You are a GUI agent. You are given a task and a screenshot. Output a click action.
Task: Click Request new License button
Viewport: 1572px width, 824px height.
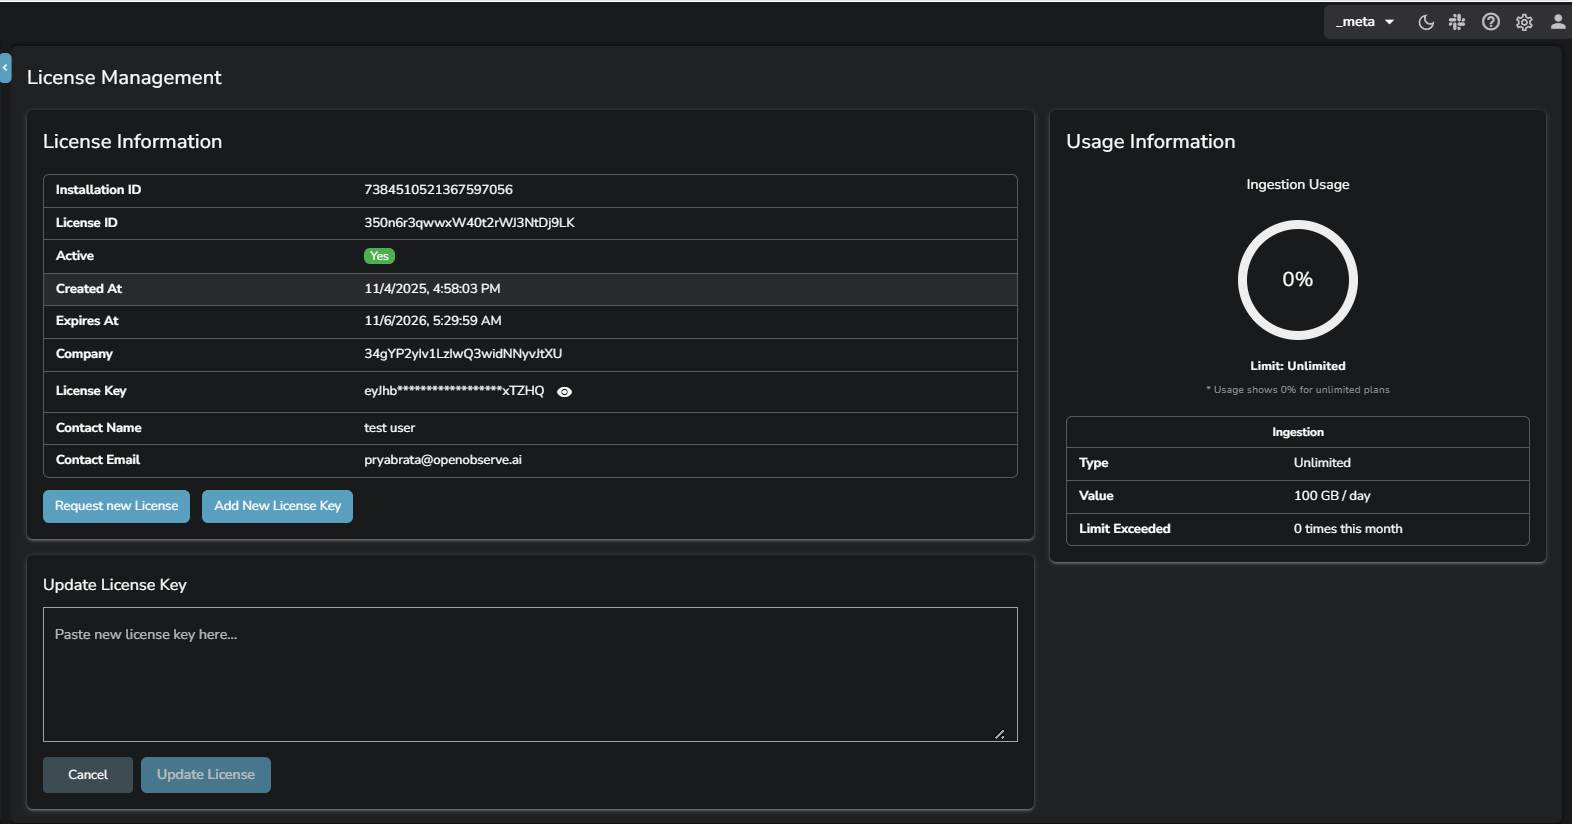point(116,506)
